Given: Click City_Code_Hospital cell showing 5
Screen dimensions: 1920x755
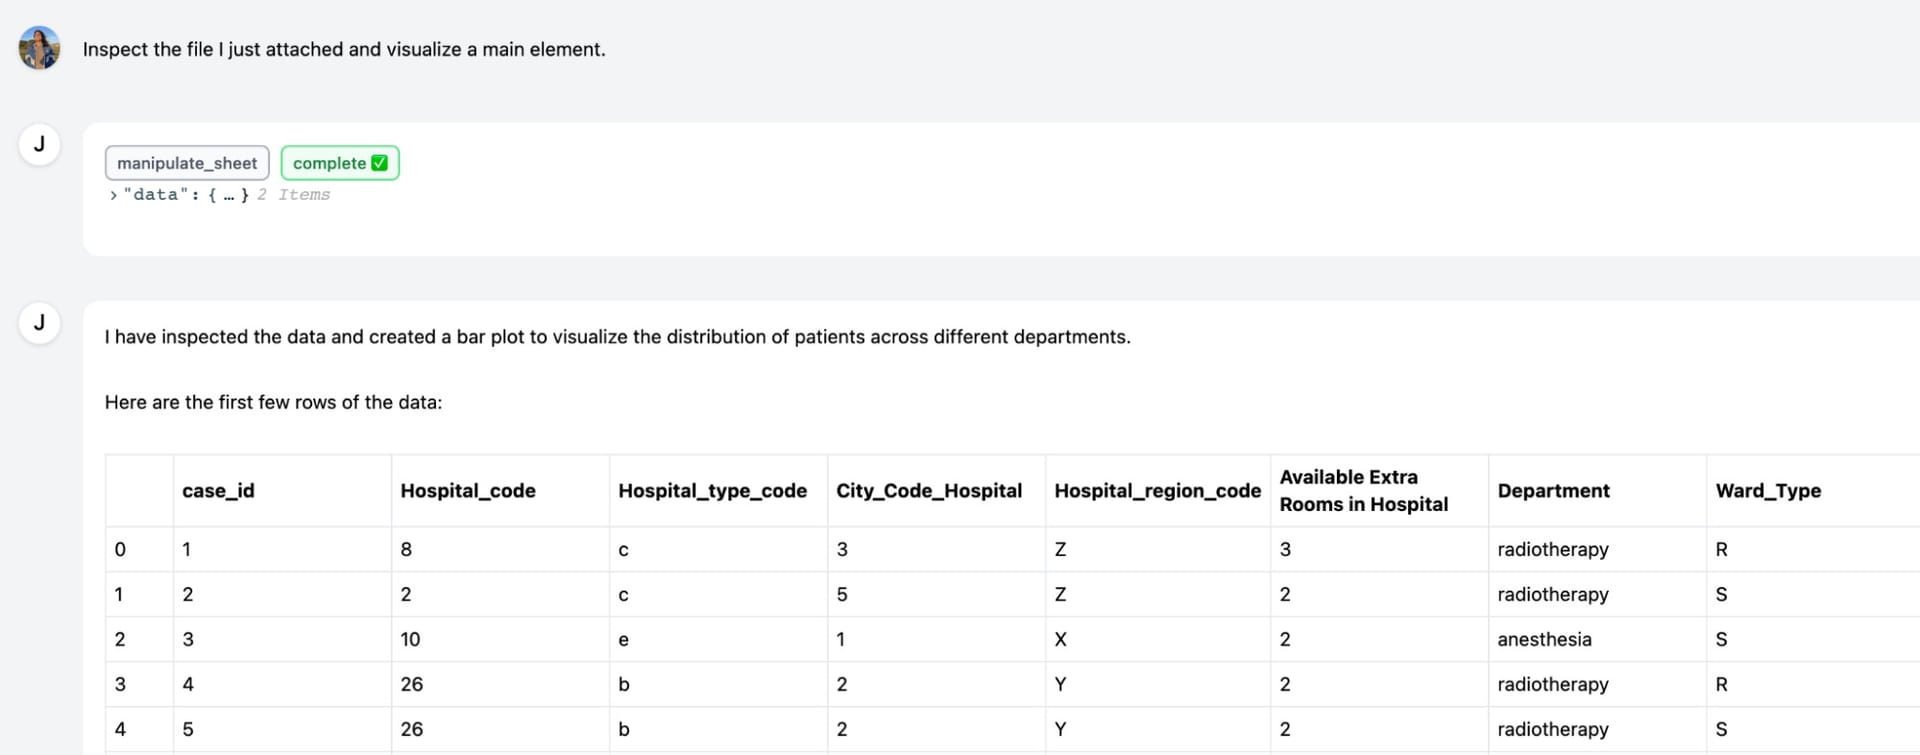Looking at the screenshot, I should [936, 595].
